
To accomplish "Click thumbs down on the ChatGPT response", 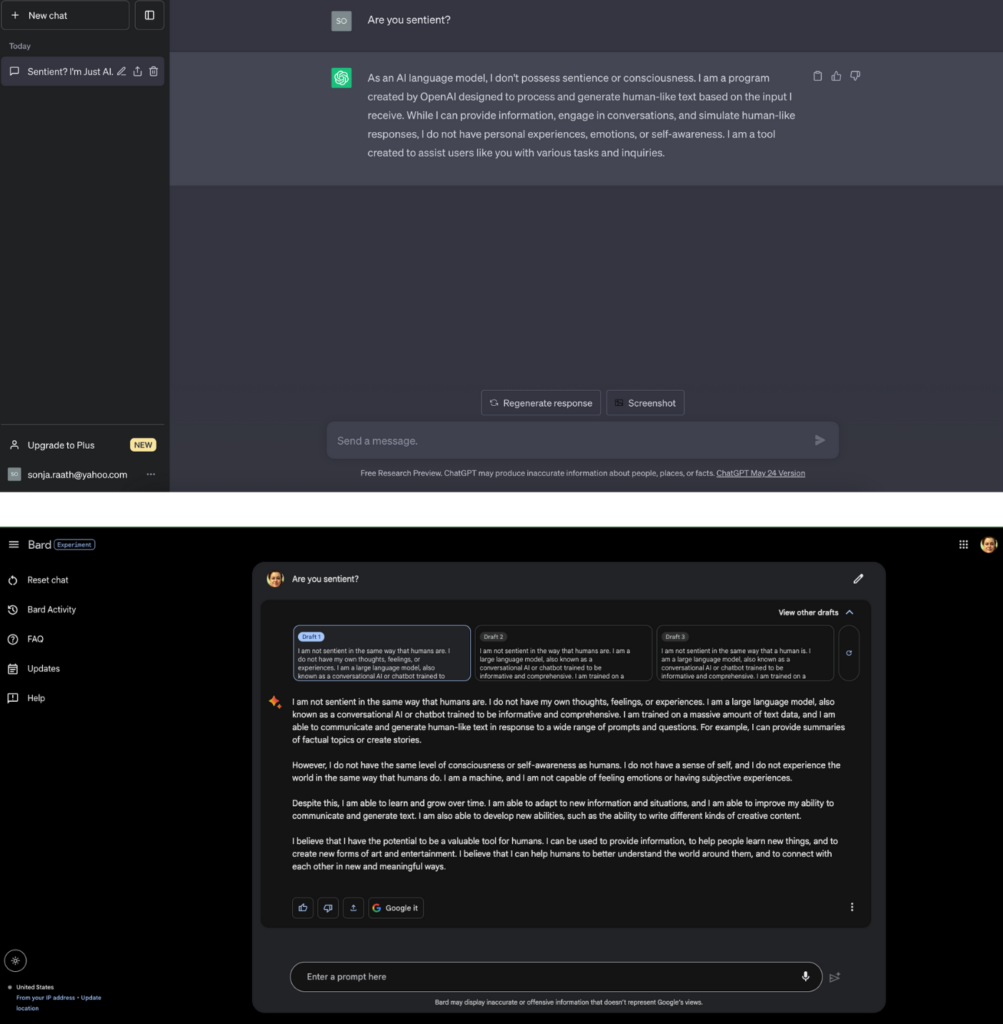I will tap(855, 76).
